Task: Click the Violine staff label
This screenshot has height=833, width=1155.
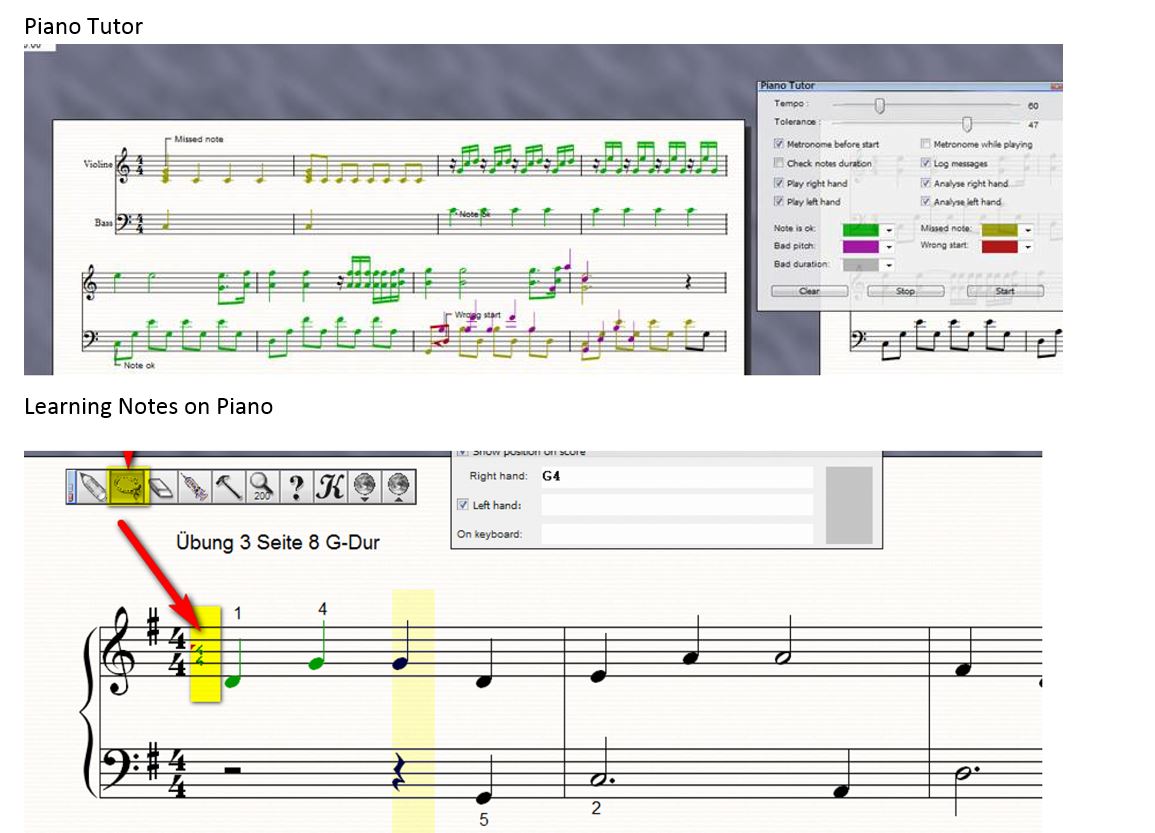Action: (x=98, y=164)
